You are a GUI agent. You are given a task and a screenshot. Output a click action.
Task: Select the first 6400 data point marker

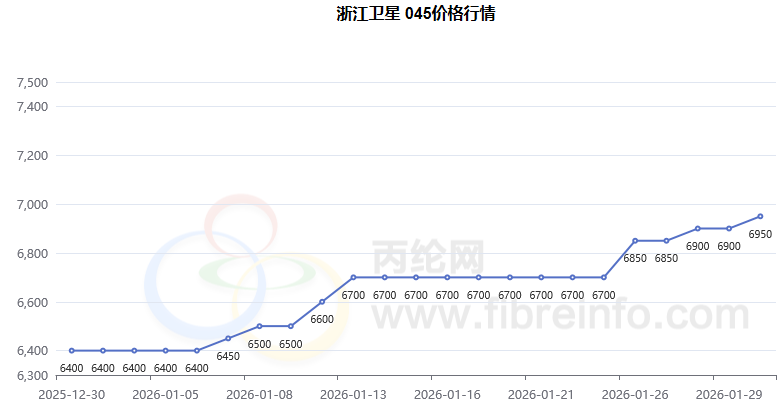click(x=72, y=351)
